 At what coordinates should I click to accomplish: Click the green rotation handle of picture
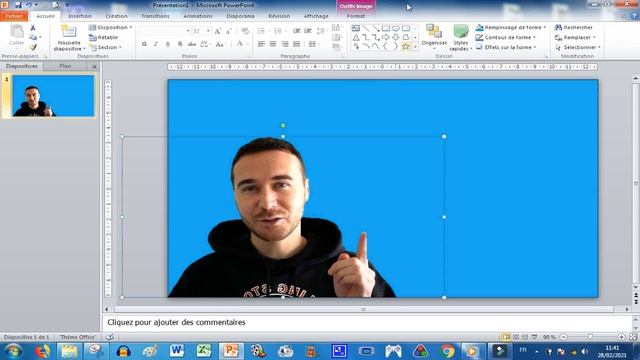tap(283, 125)
